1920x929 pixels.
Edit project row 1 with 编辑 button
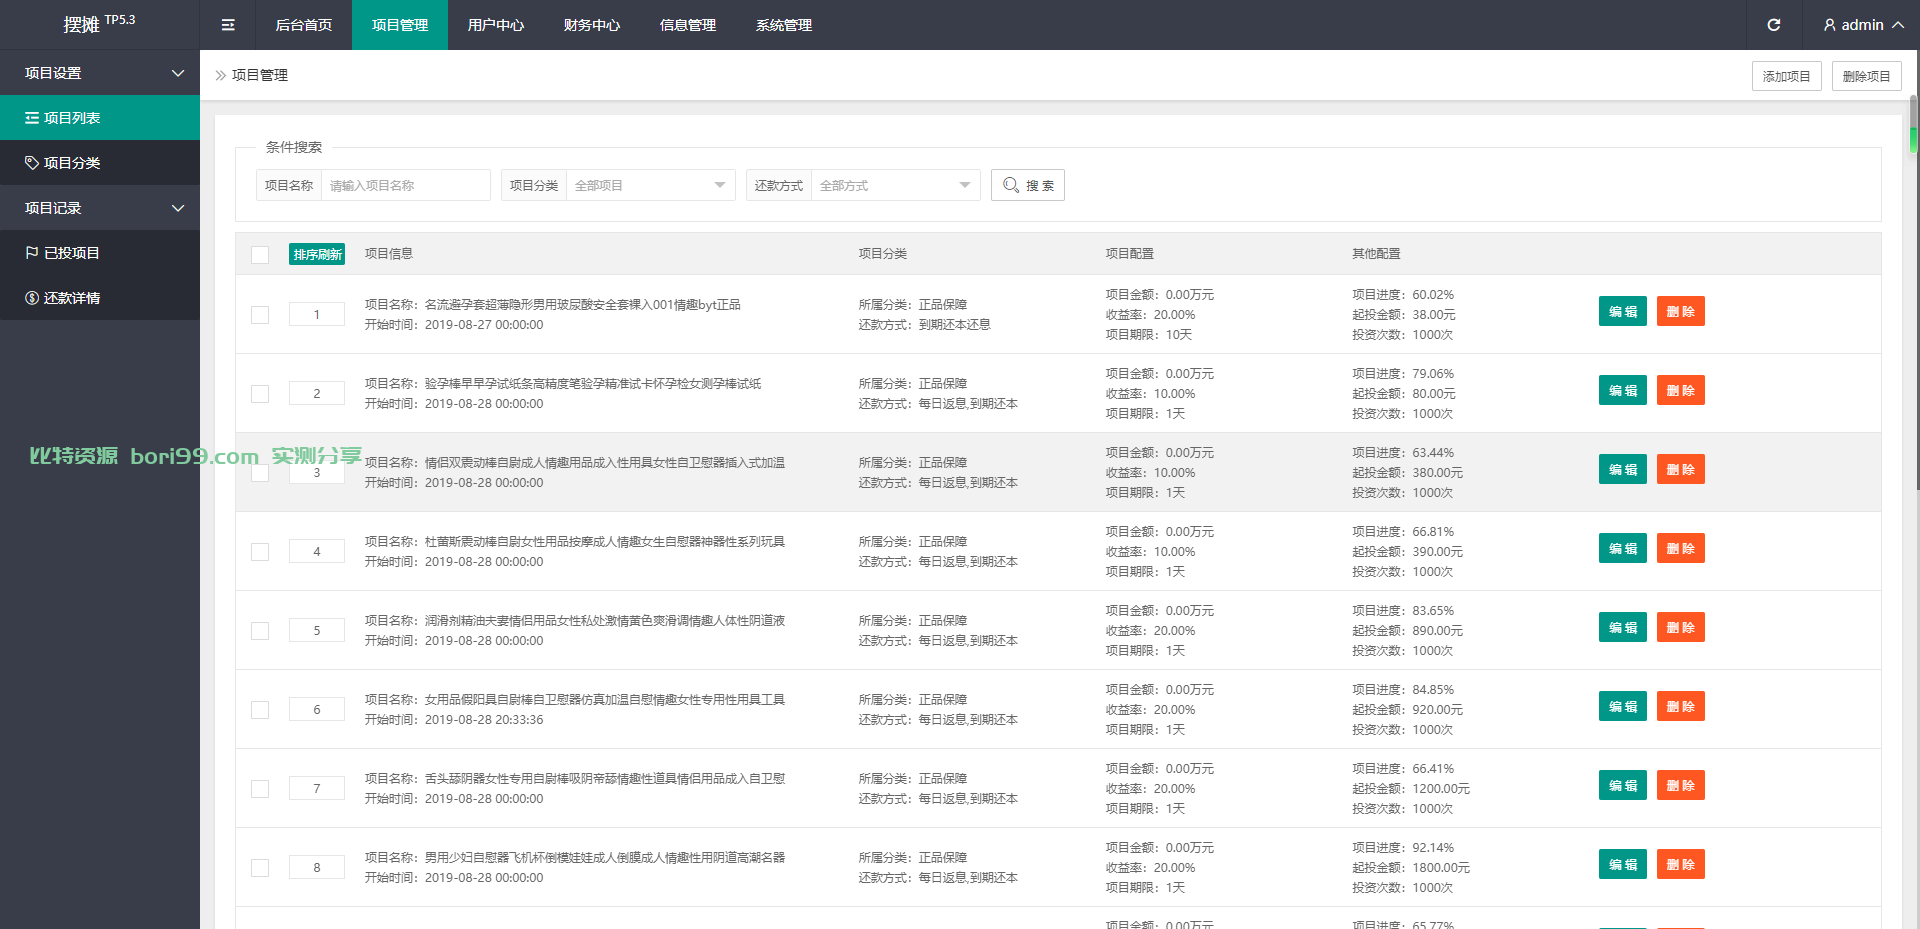pyautogui.click(x=1623, y=312)
